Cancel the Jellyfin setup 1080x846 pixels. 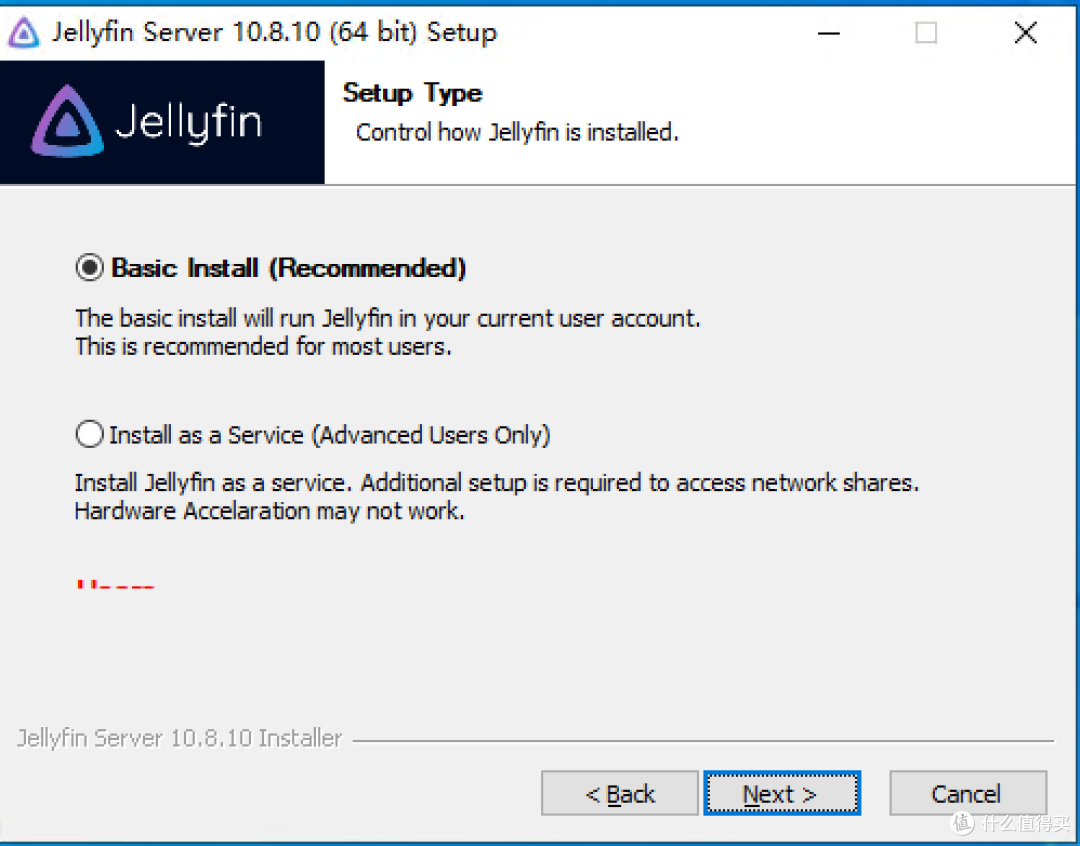[x=967, y=794]
